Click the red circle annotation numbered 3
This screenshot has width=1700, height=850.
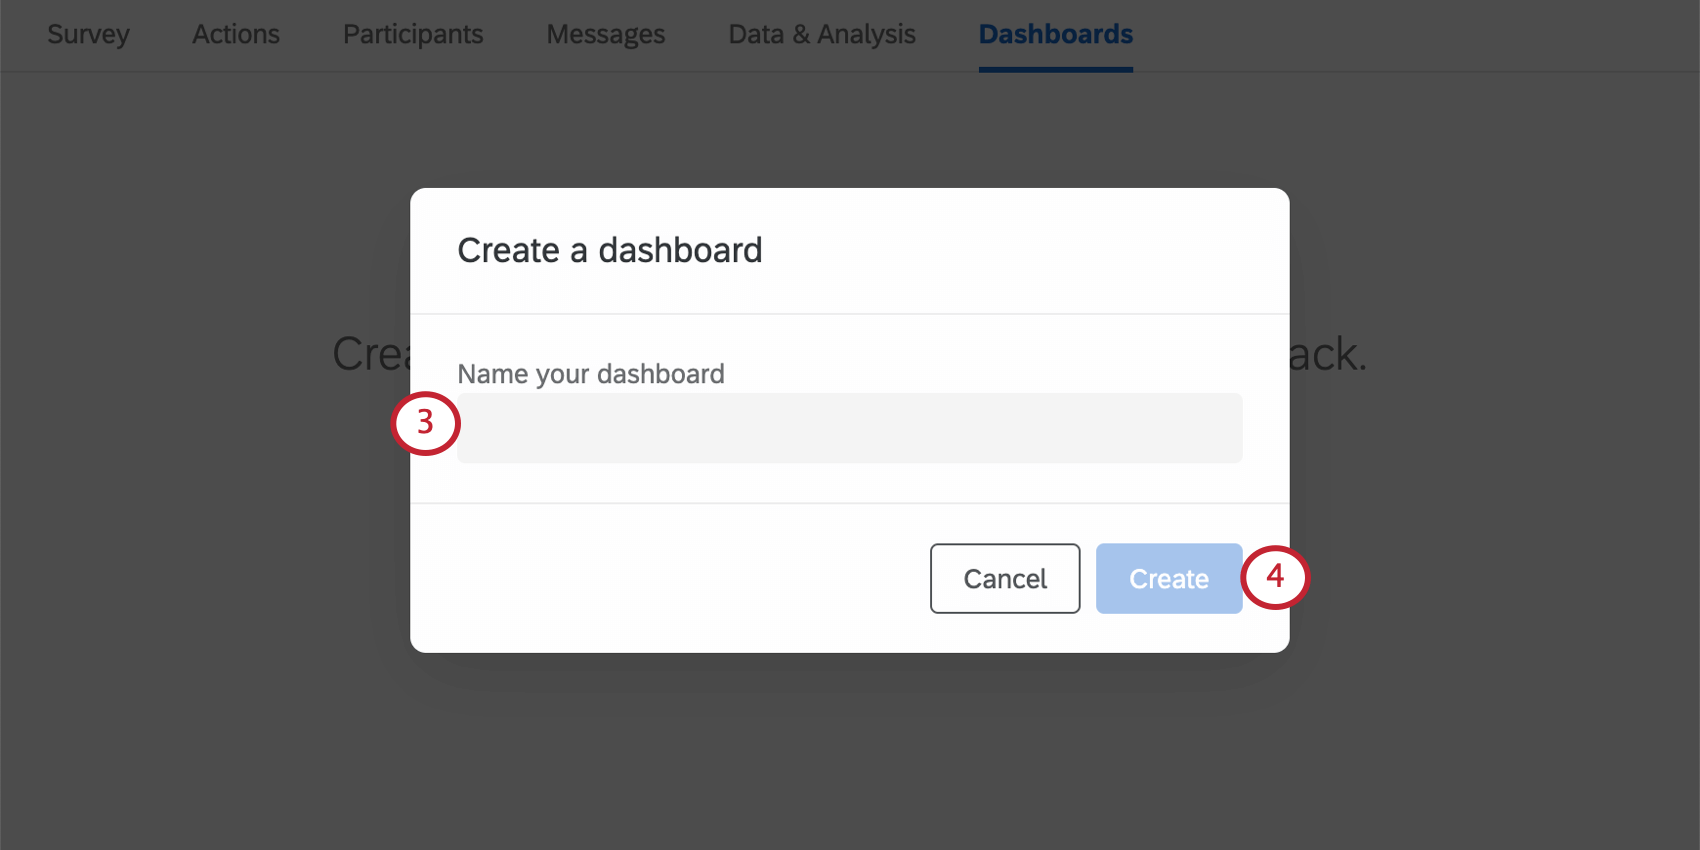pos(425,424)
